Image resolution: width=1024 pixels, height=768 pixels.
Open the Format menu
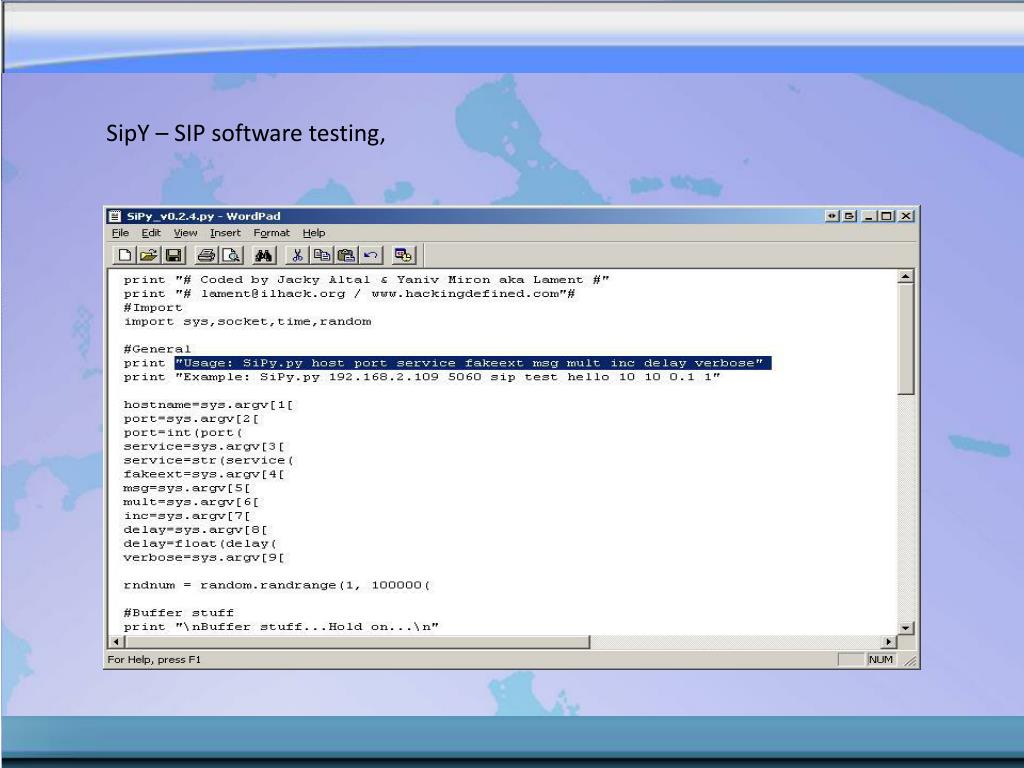point(272,233)
